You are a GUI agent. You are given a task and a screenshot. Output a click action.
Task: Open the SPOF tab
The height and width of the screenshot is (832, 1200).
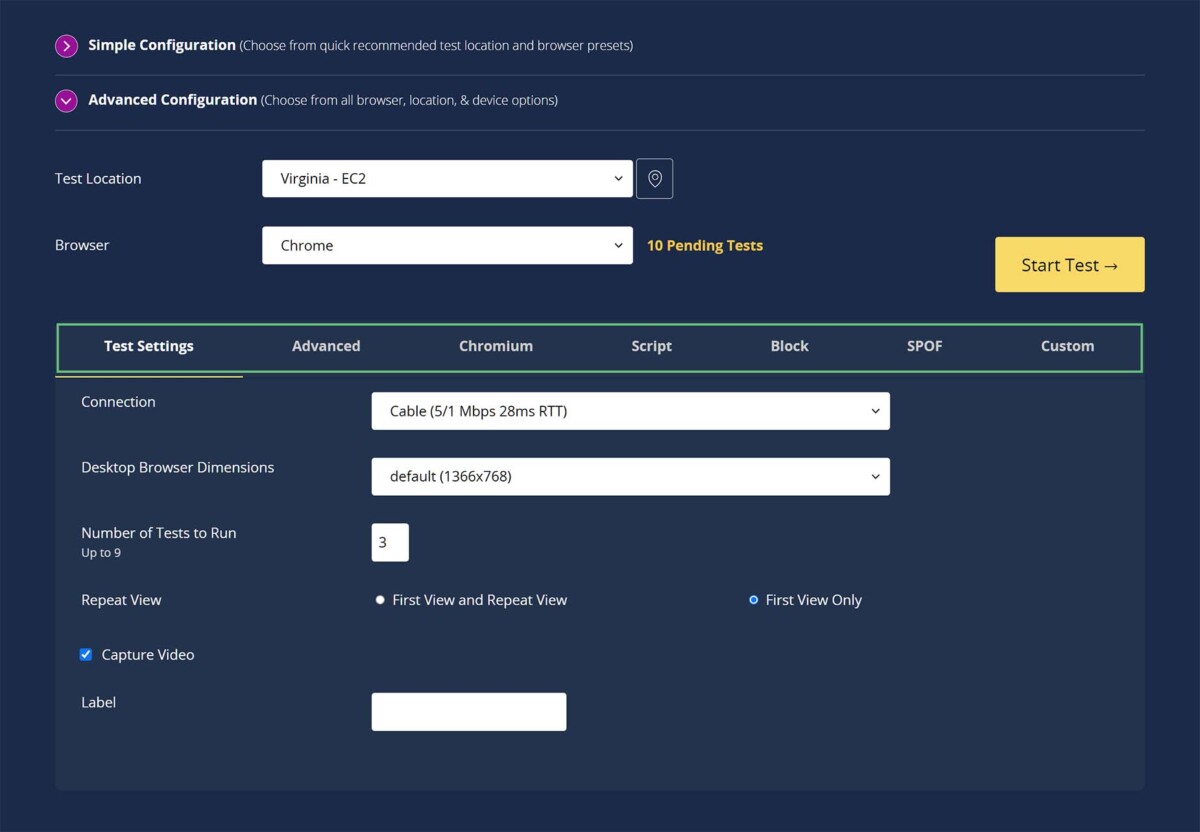tap(924, 346)
